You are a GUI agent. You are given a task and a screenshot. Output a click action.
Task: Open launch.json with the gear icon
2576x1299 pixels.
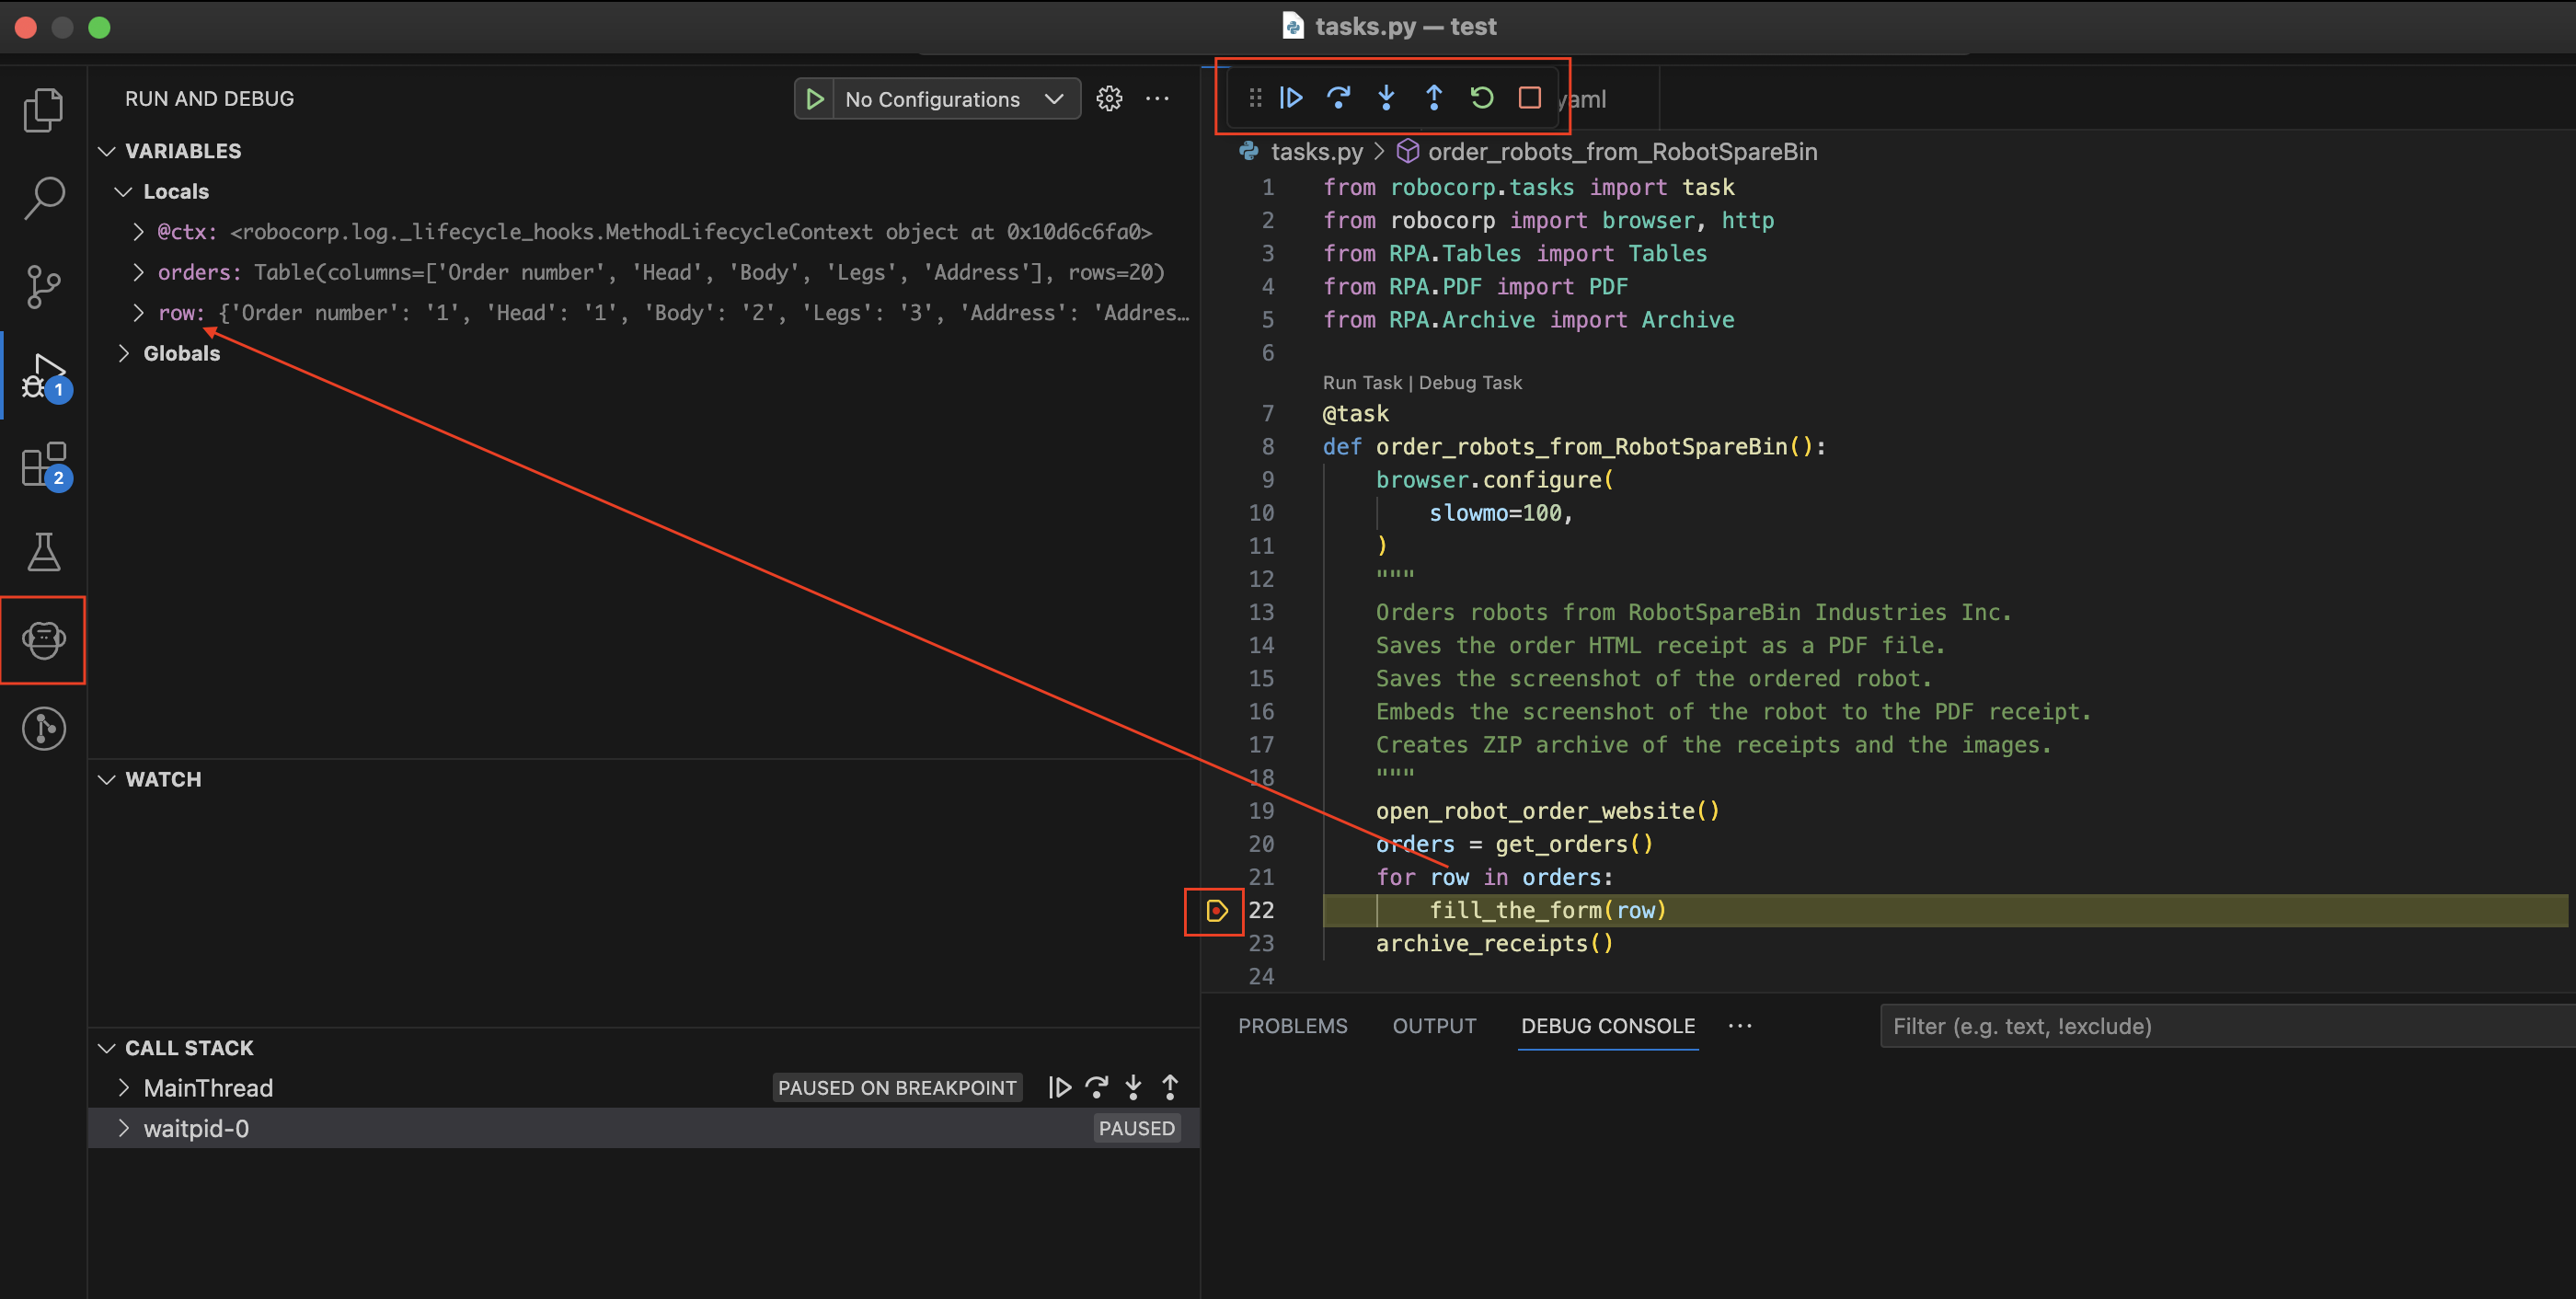click(1109, 99)
